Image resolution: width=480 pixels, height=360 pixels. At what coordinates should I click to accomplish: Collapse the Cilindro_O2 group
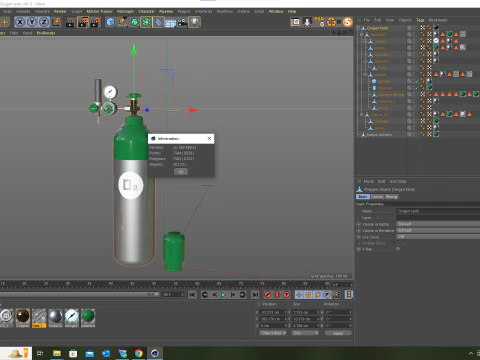pyautogui.click(x=362, y=115)
